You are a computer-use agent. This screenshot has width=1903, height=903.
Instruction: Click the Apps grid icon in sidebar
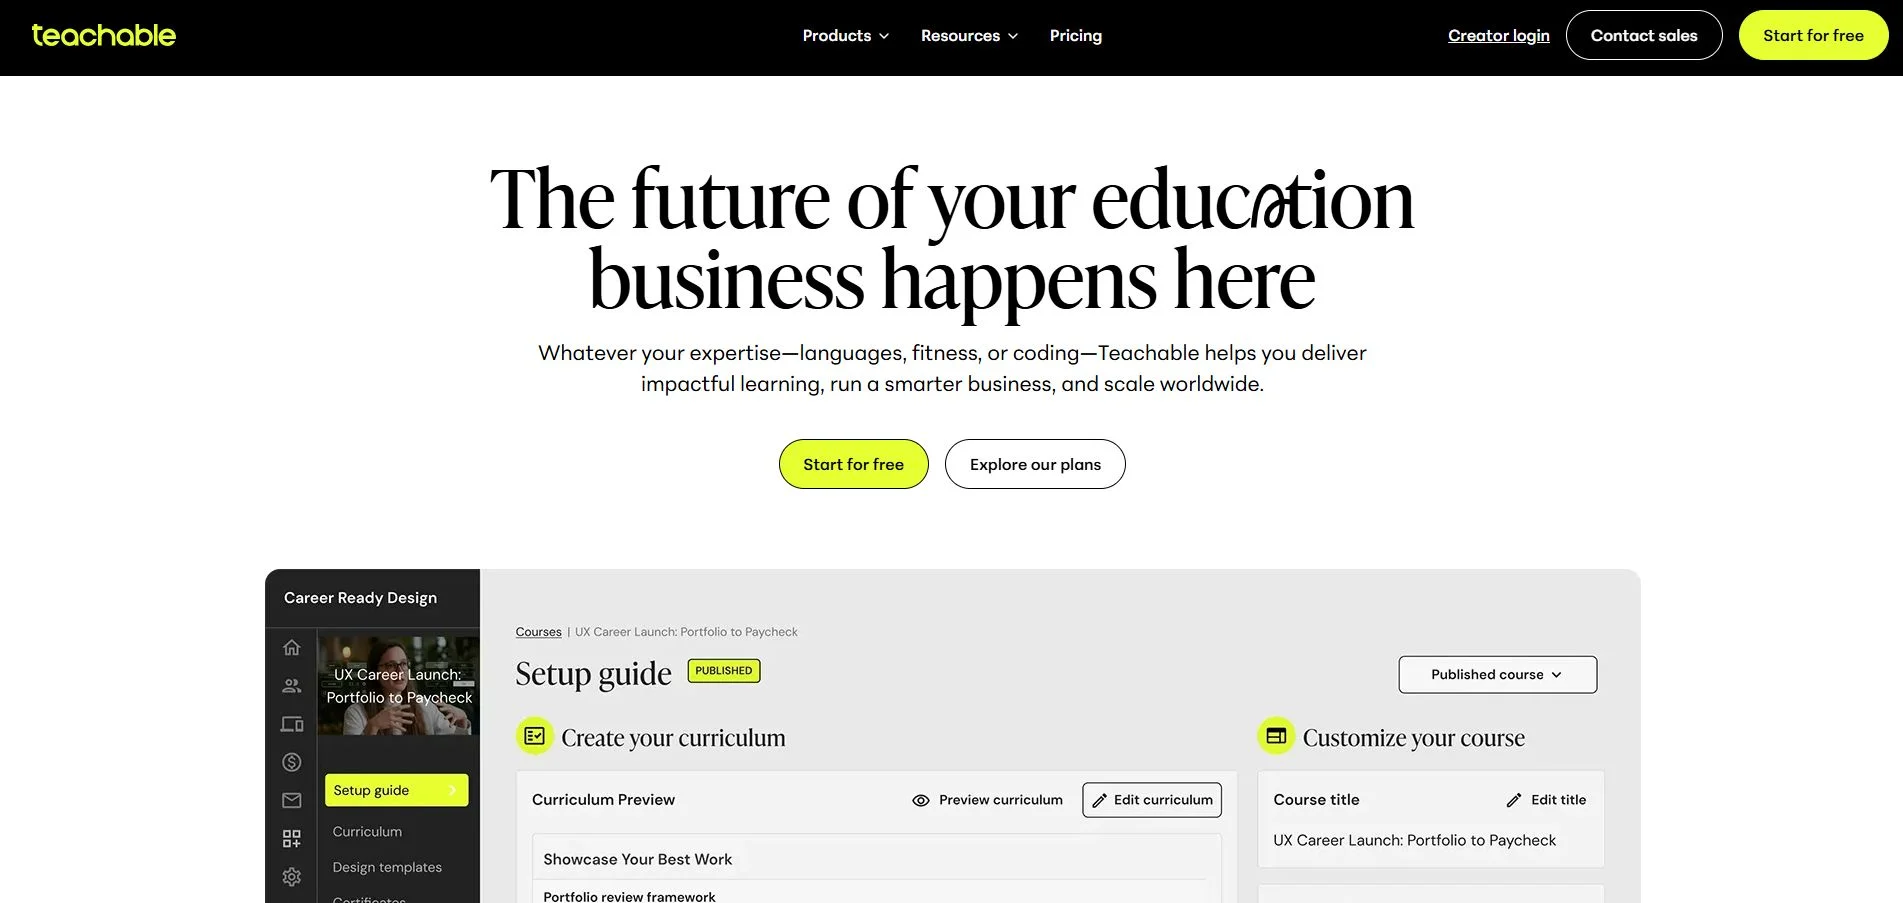point(291,838)
